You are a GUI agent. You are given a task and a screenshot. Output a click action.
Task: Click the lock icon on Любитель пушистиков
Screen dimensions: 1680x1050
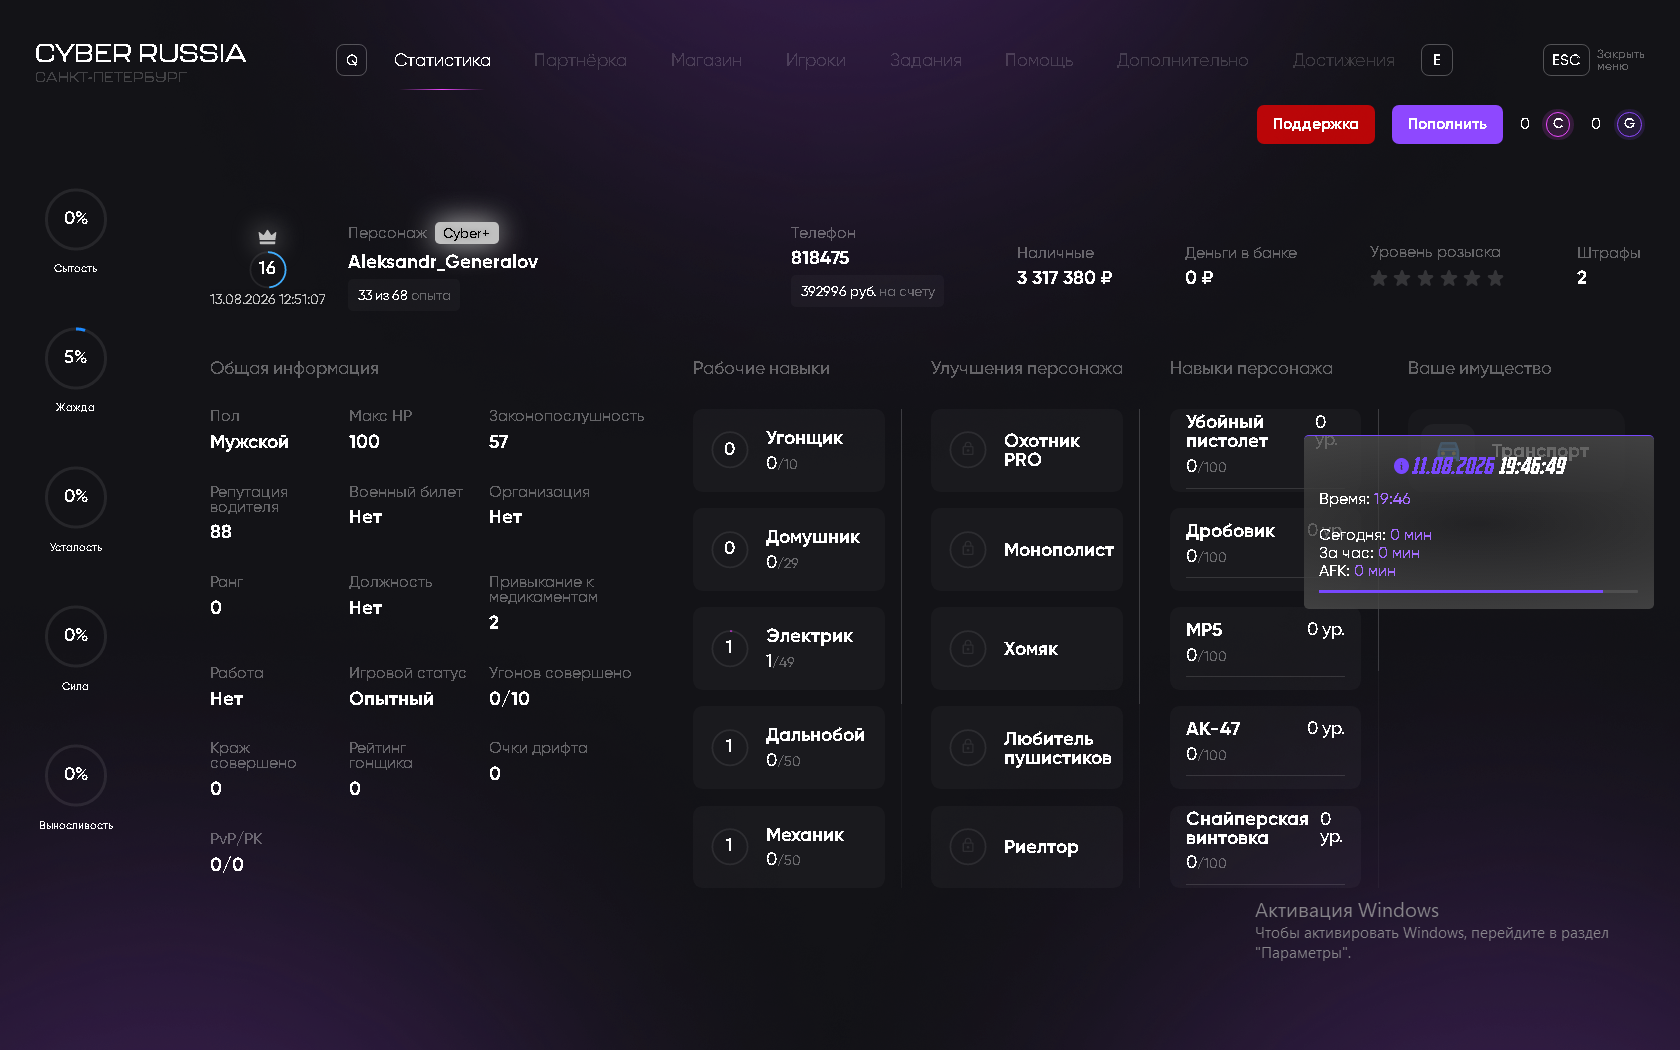[968, 747]
